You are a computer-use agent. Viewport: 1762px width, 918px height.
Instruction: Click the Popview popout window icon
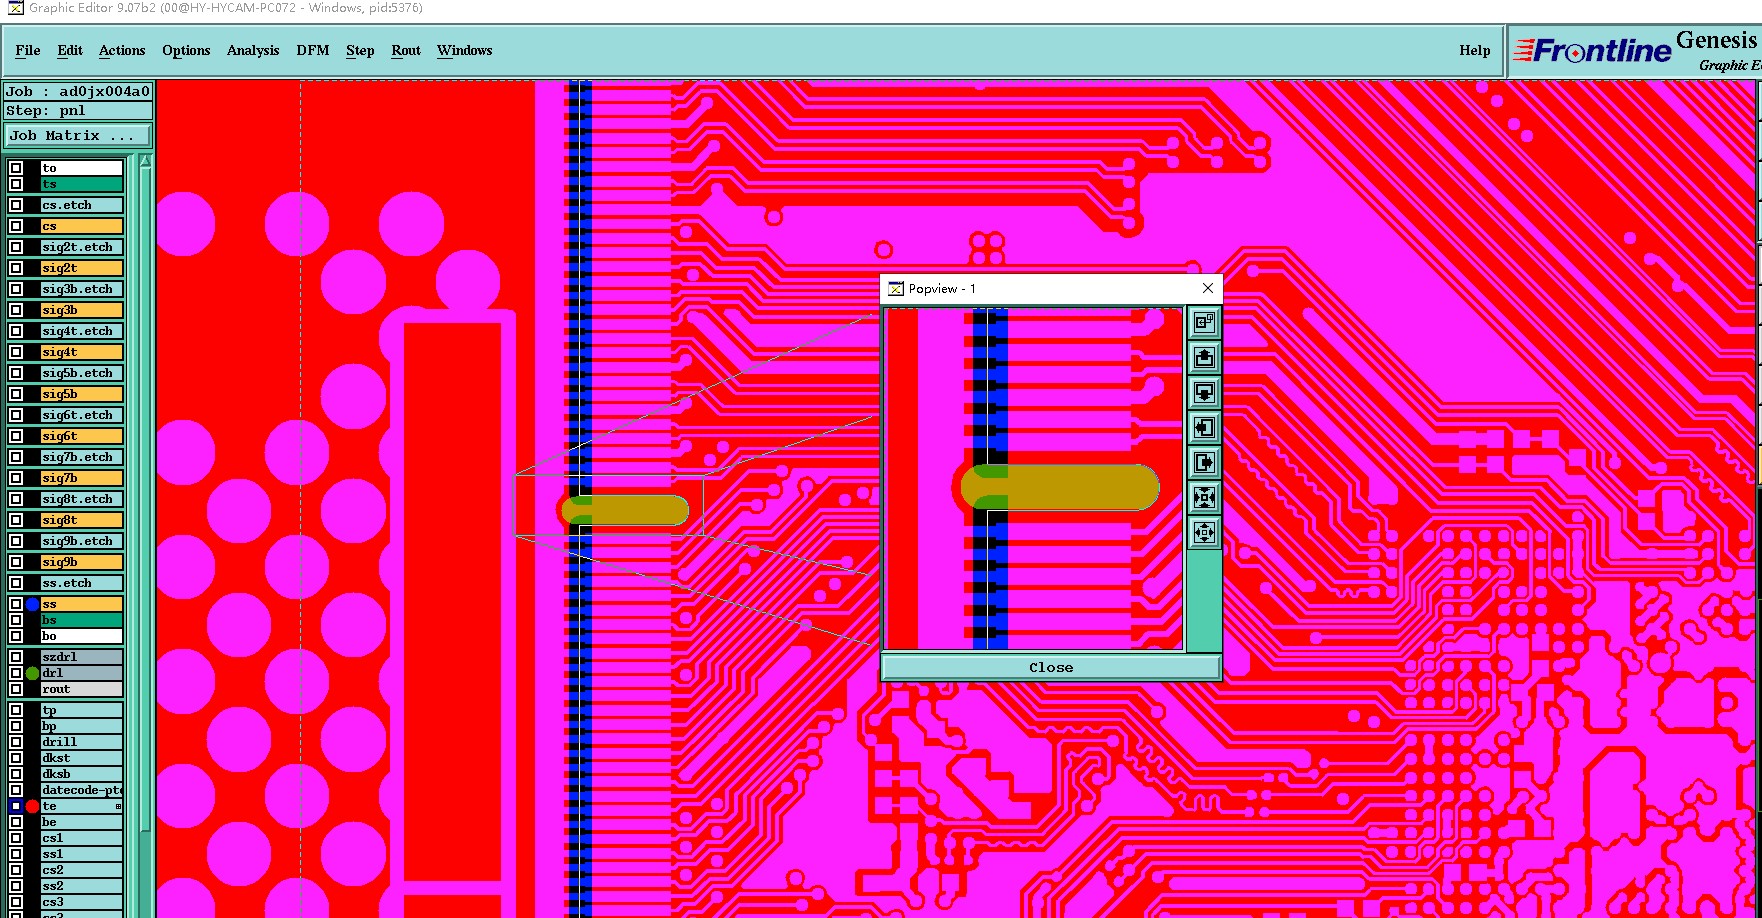(x=1204, y=322)
